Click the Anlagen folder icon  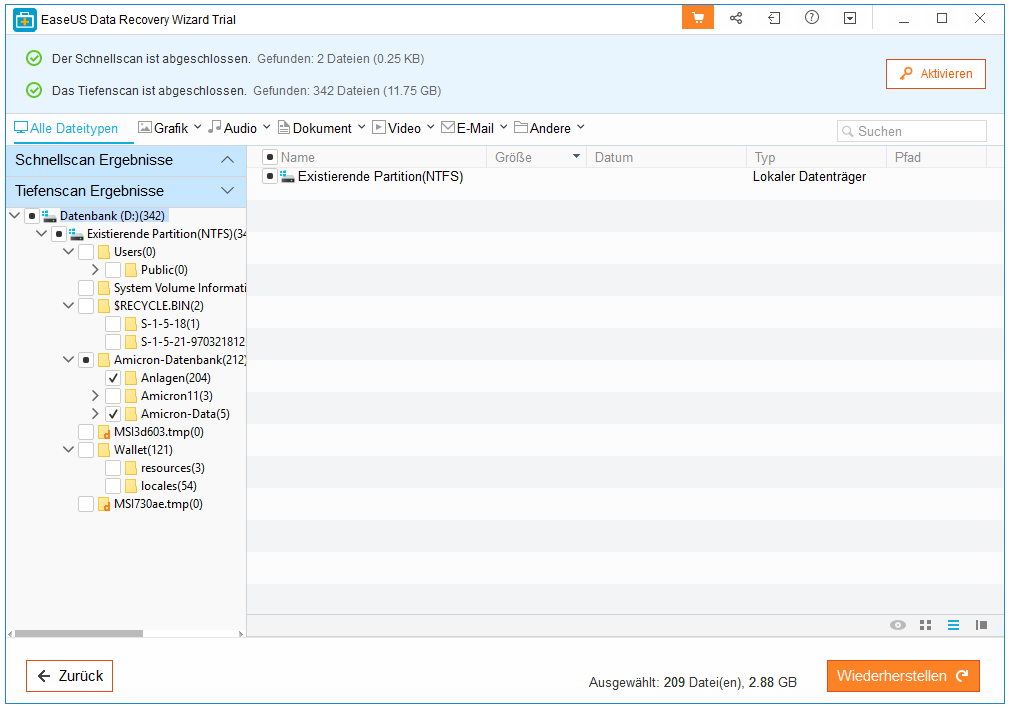pyautogui.click(x=131, y=378)
